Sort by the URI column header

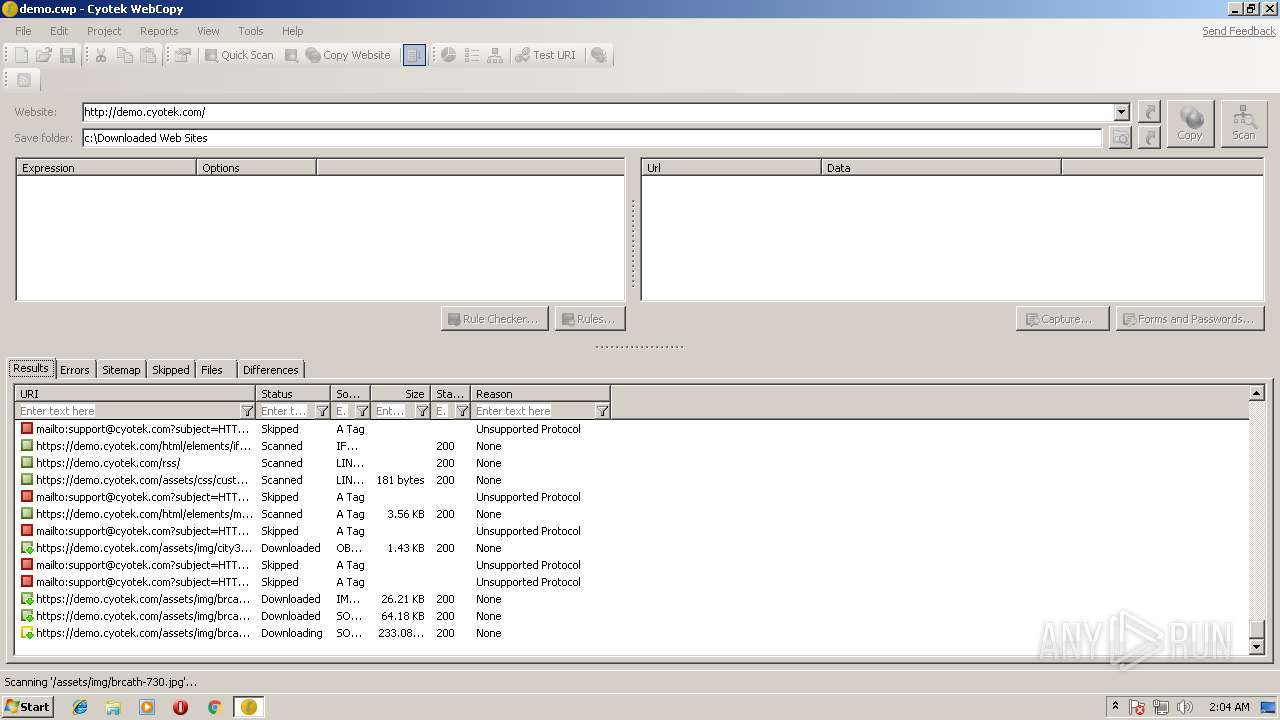point(135,394)
